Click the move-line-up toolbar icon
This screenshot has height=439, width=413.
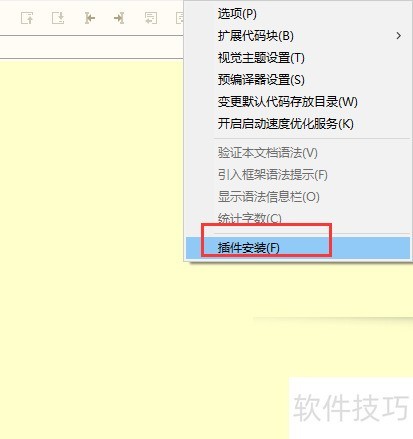click(x=27, y=18)
